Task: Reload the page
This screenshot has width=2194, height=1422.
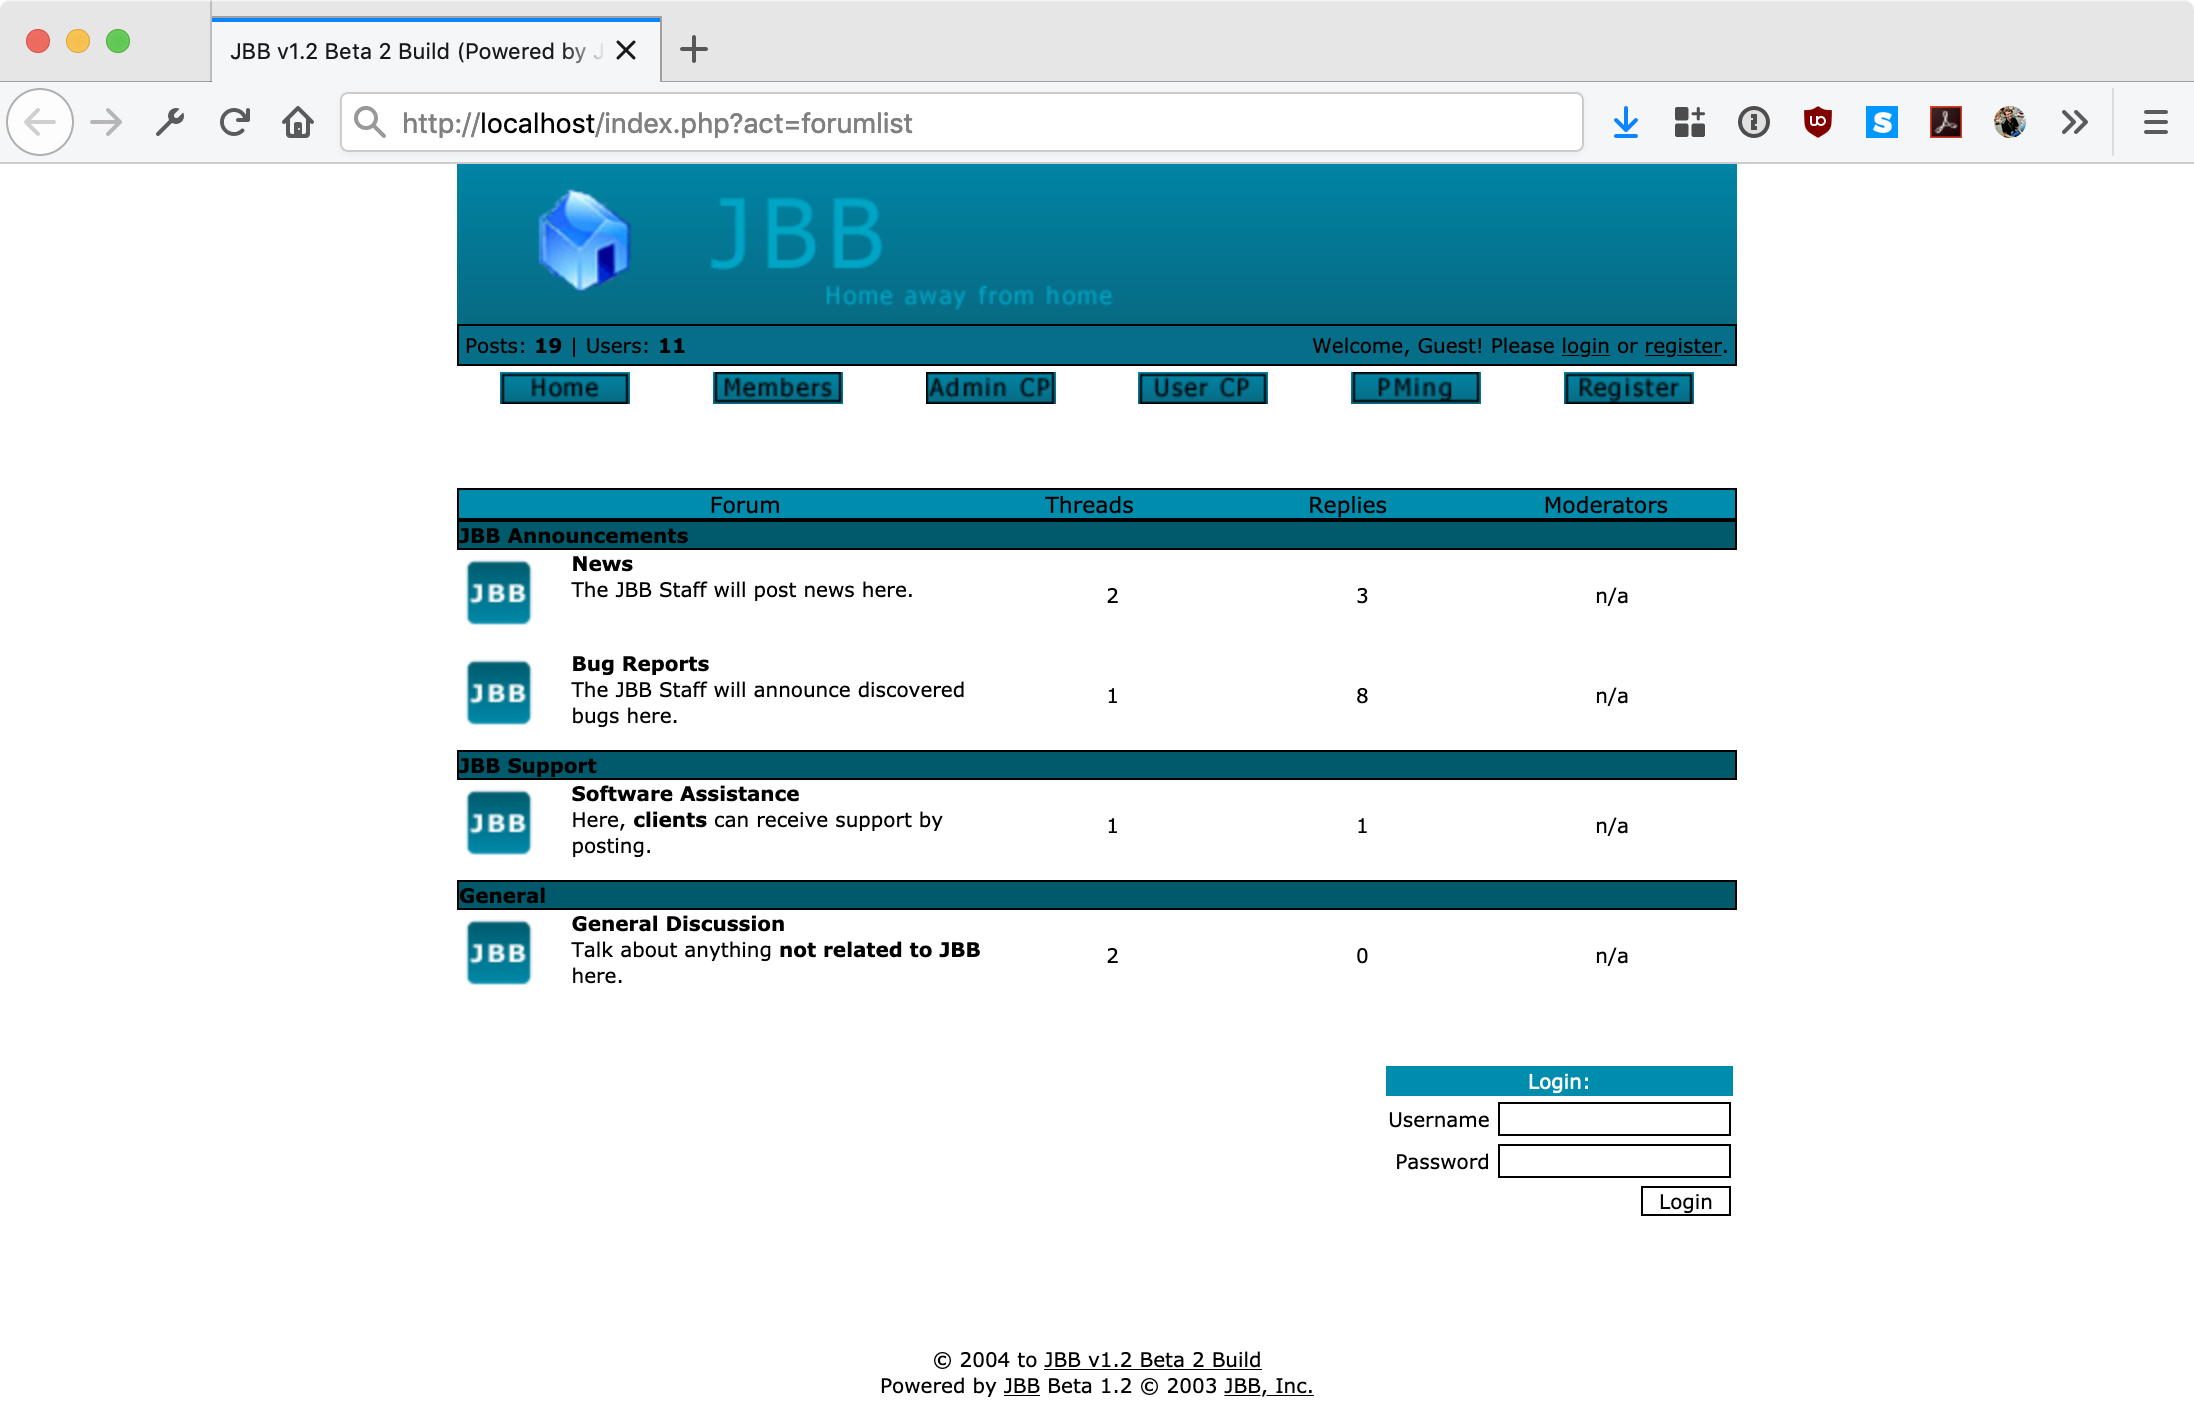Action: pos(234,122)
